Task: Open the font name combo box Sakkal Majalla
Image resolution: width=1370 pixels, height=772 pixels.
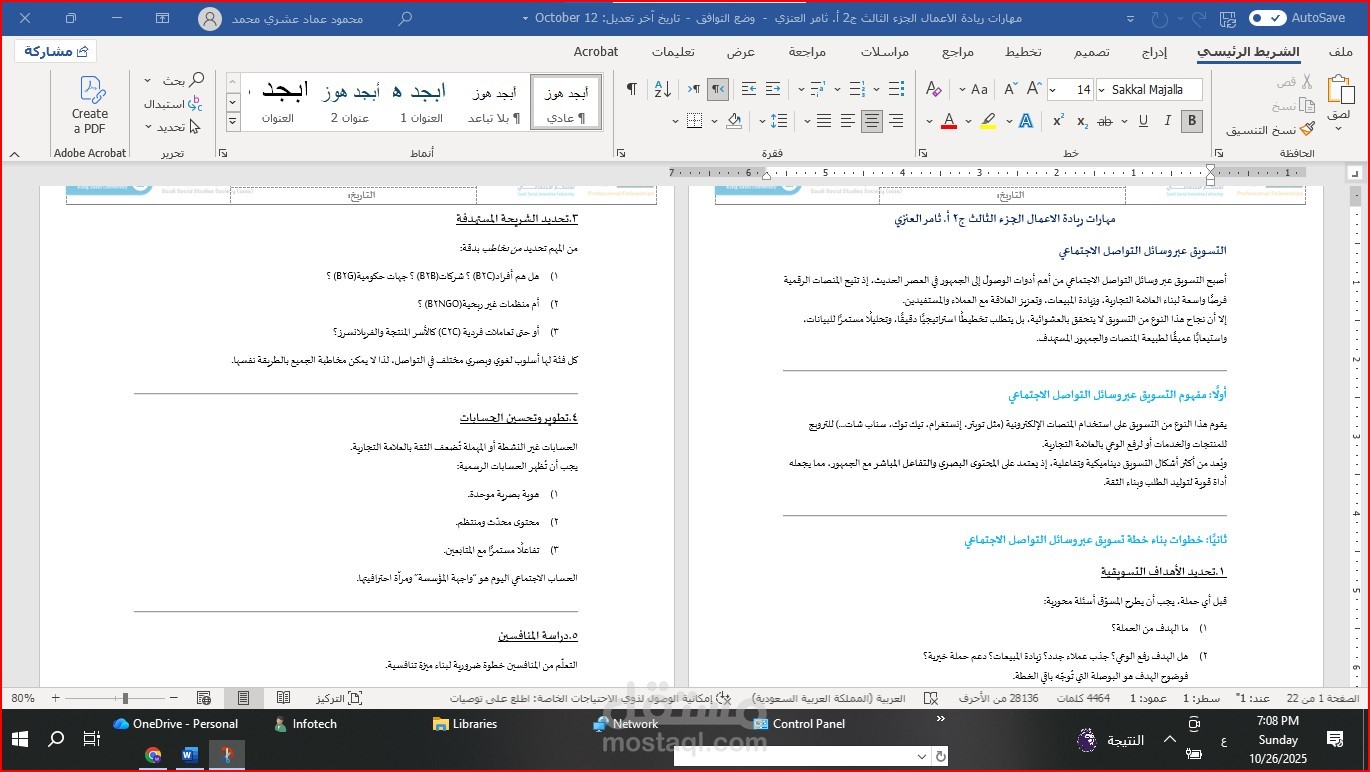Action: pos(1149,89)
